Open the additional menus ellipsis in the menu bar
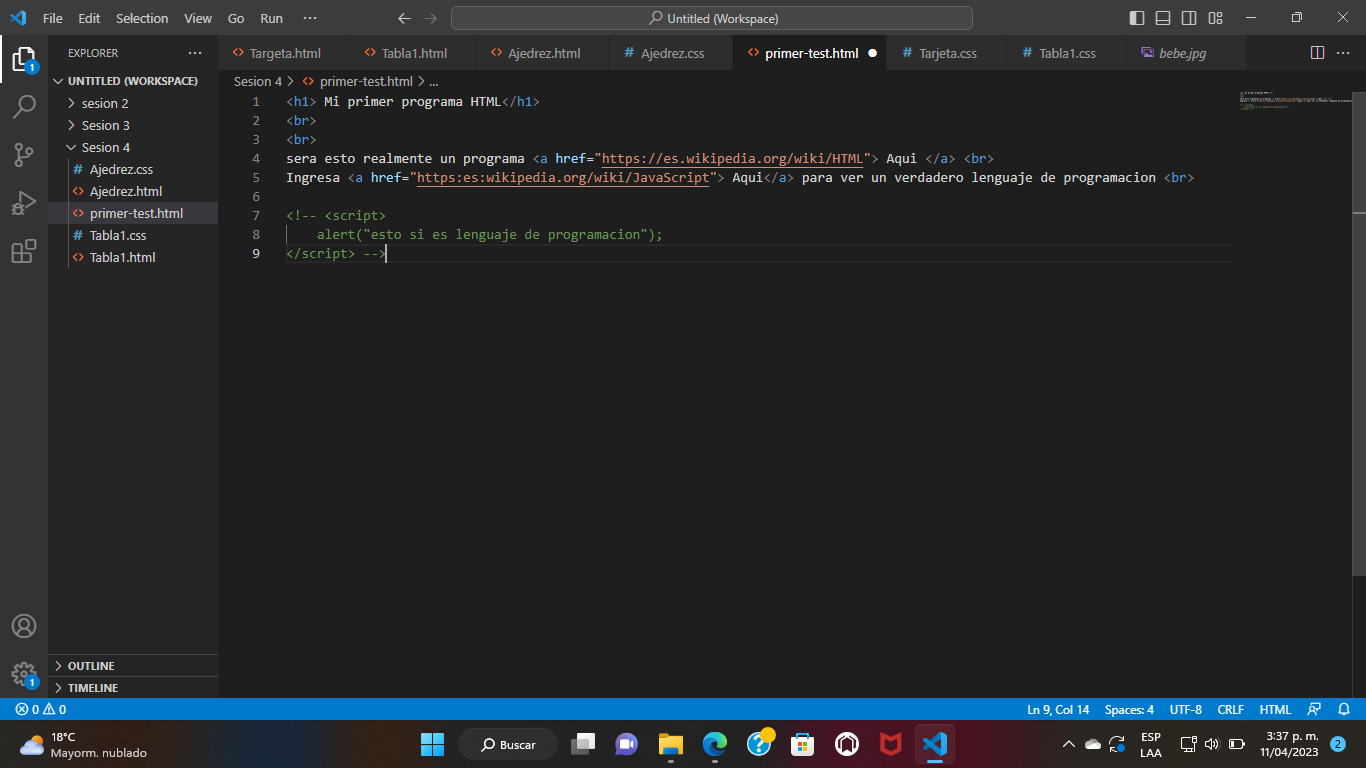This screenshot has width=1366, height=768. coord(310,18)
